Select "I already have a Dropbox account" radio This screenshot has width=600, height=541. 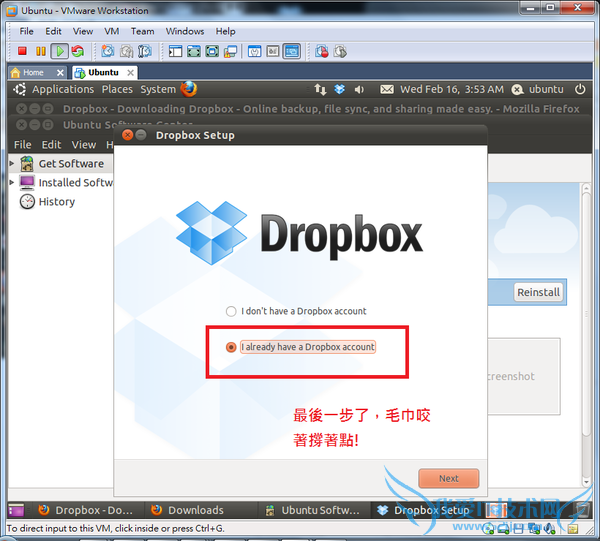point(231,347)
